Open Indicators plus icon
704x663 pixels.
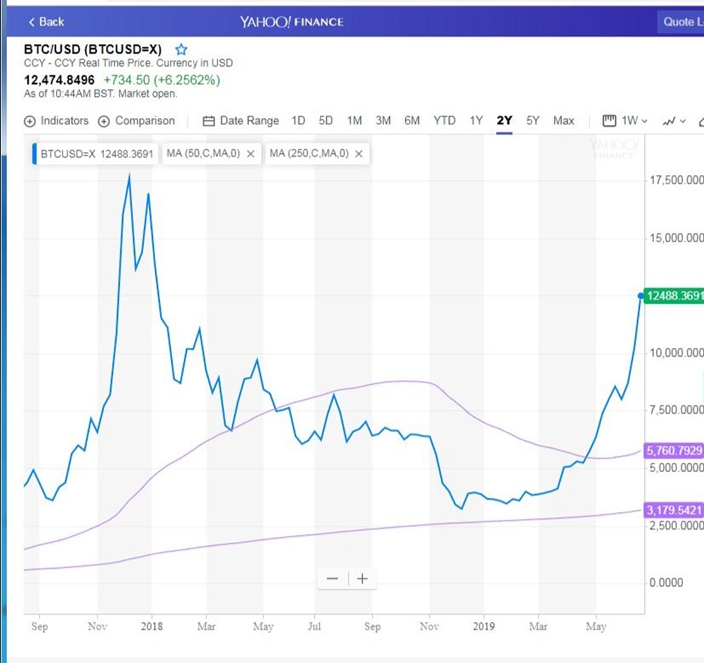coord(30,121)
